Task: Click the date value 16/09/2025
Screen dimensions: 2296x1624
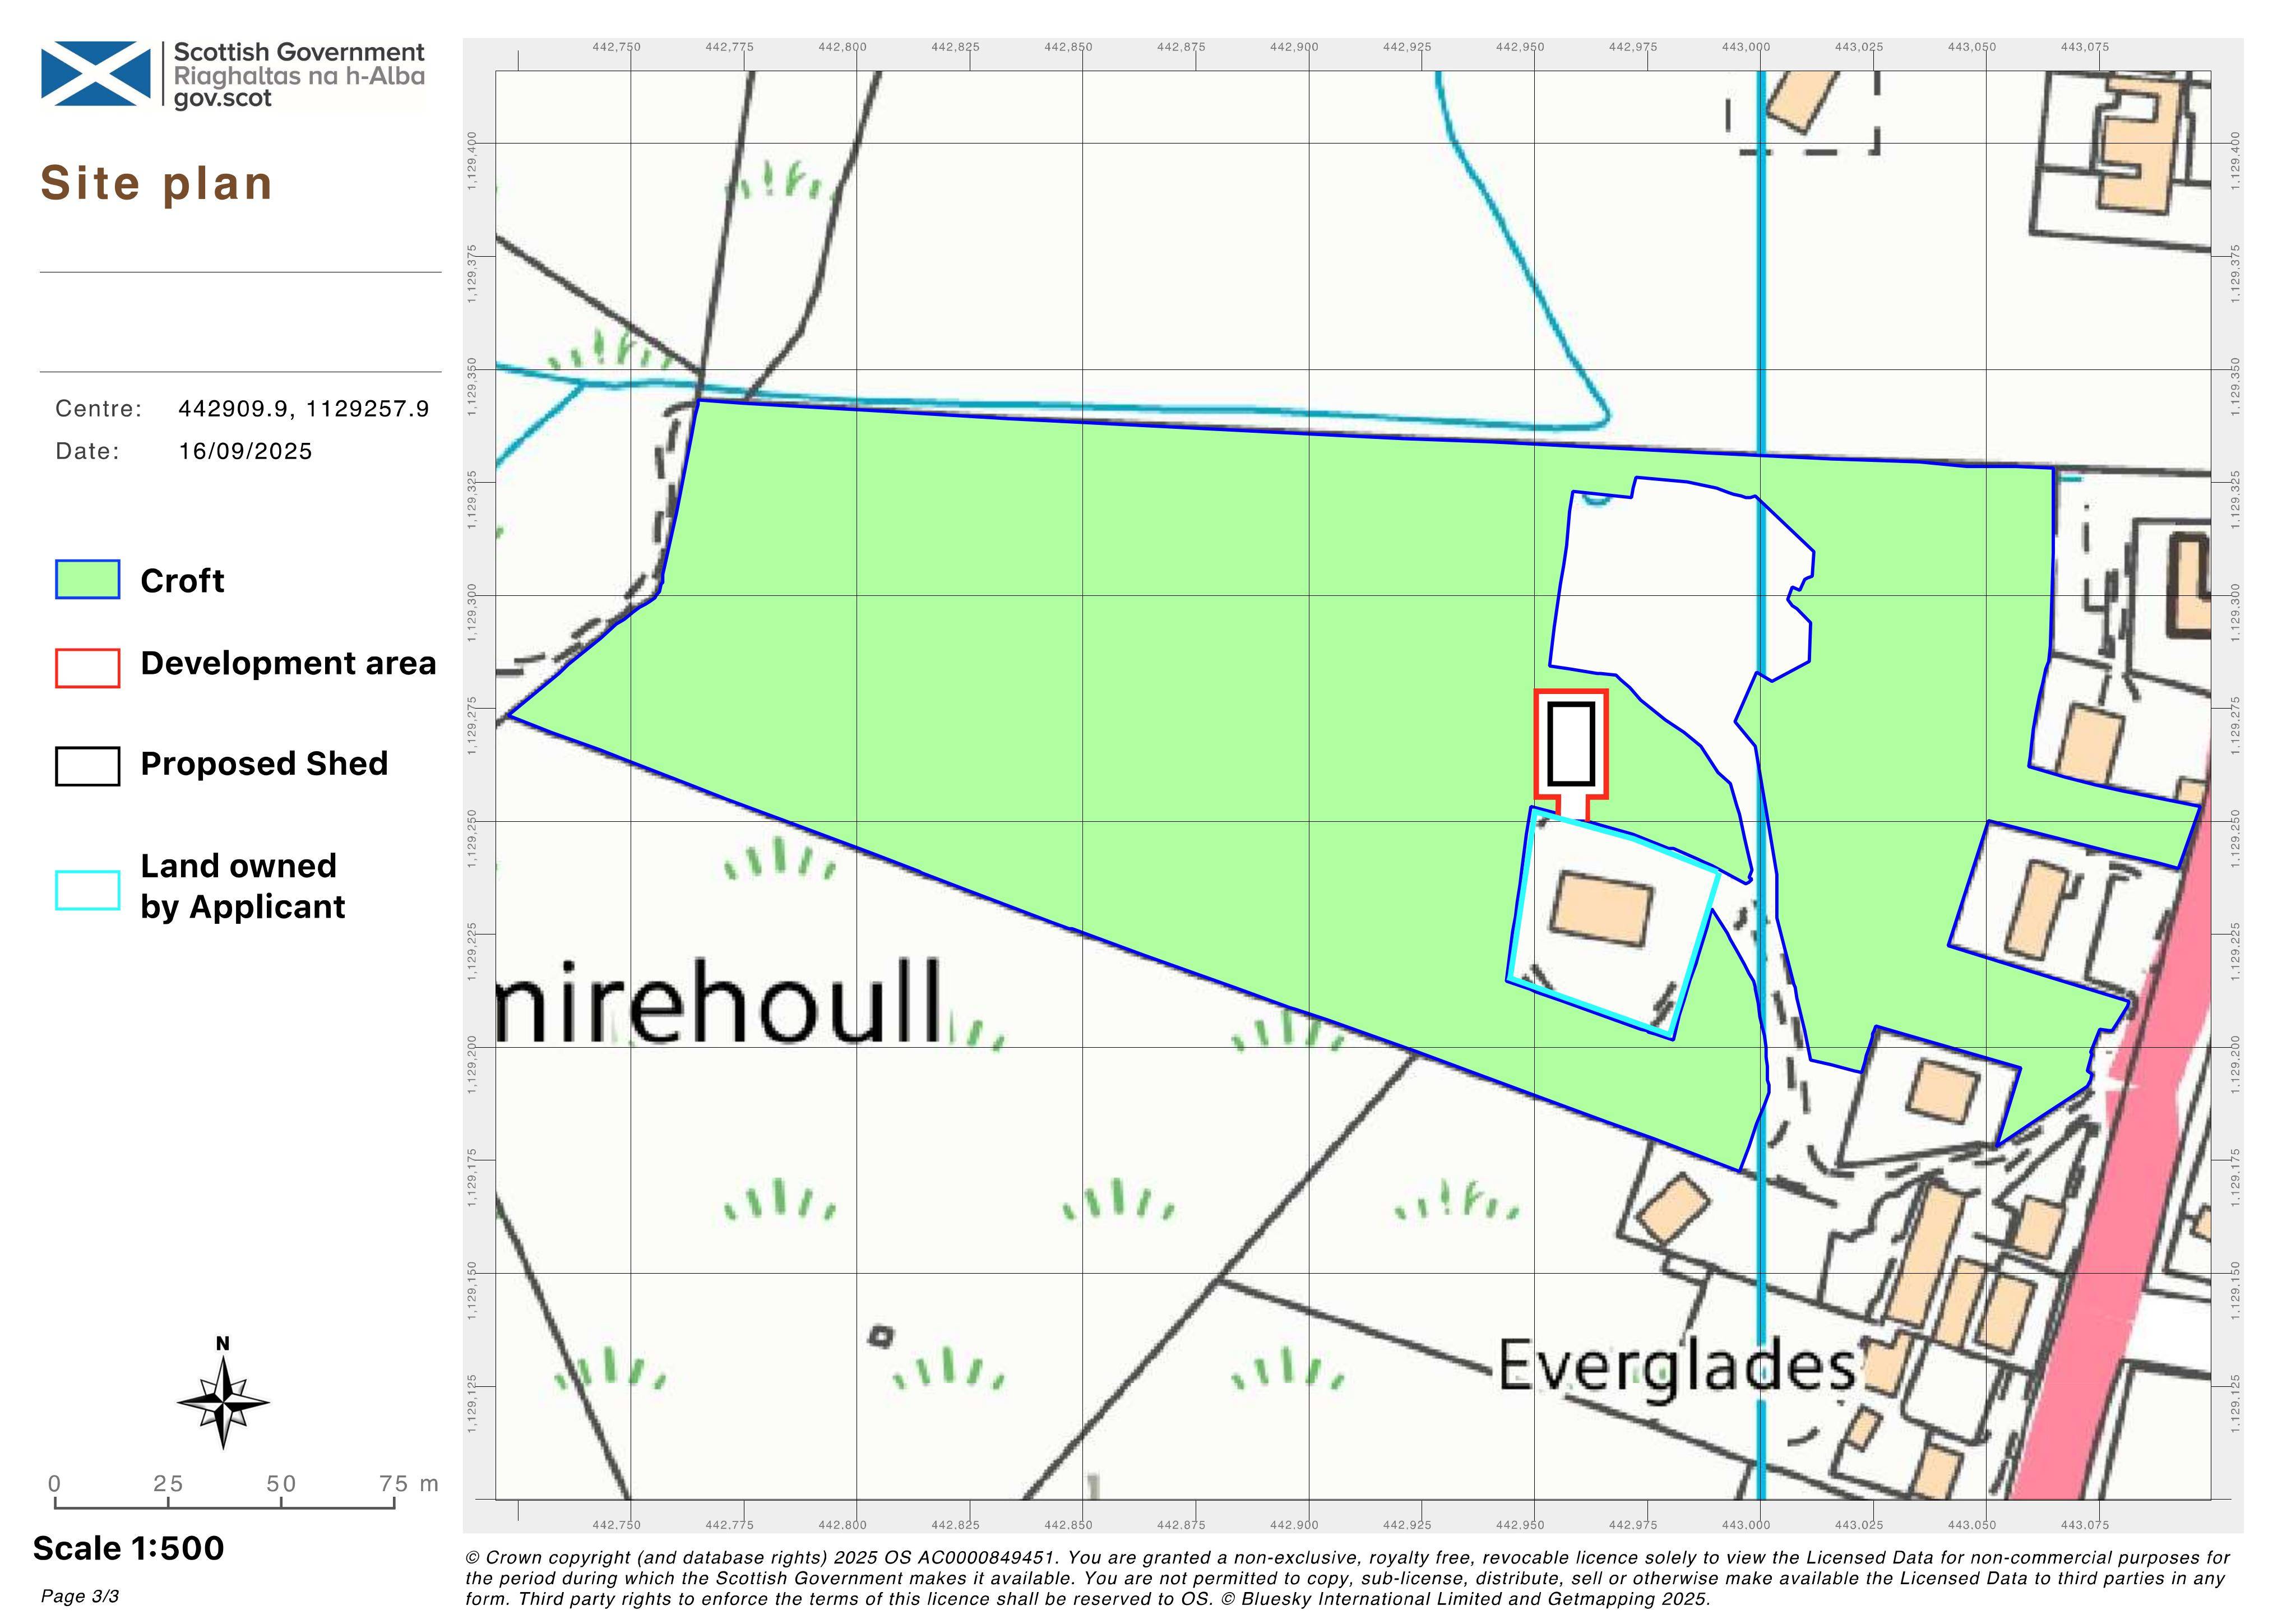Action: 246,451
